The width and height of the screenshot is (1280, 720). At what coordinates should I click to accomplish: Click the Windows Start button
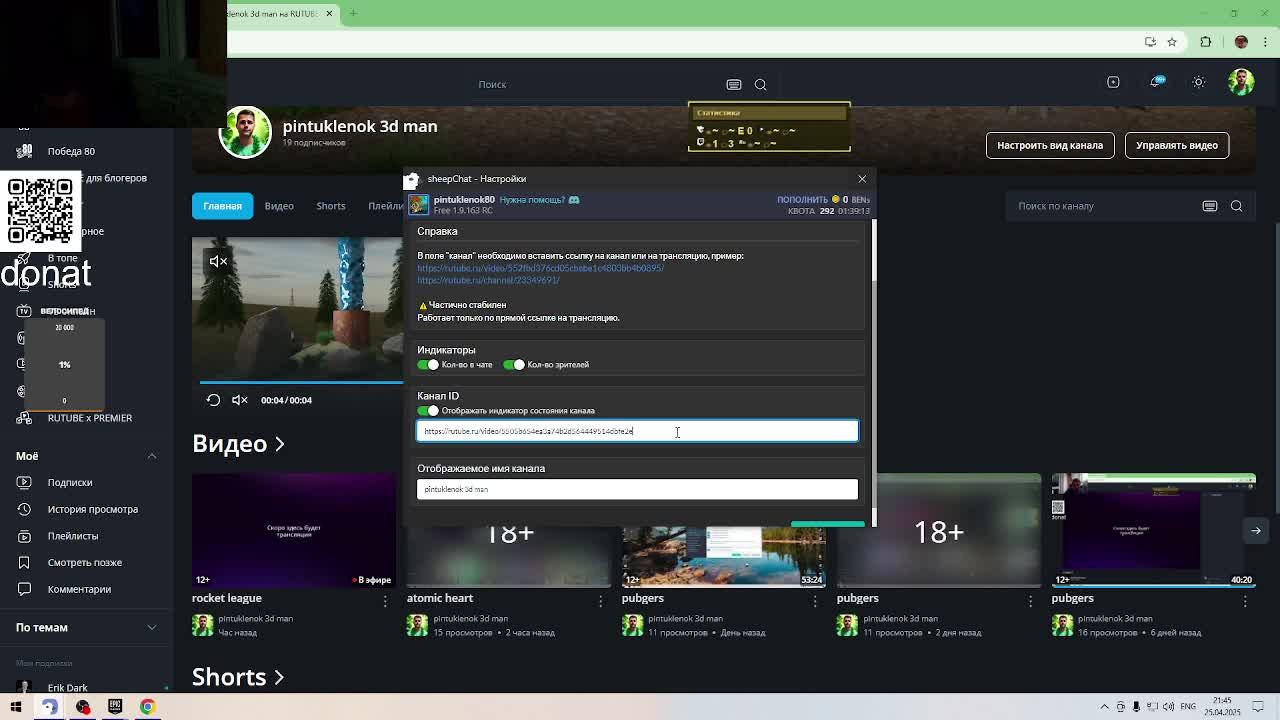tap(16, 707)
